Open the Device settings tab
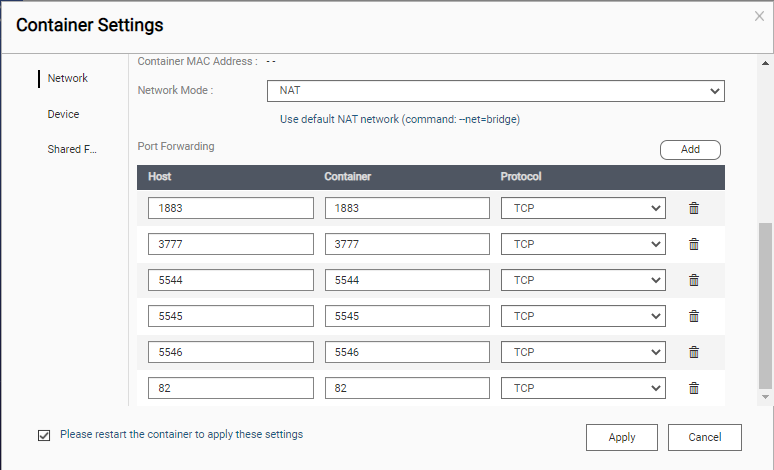 pos(63,114)
